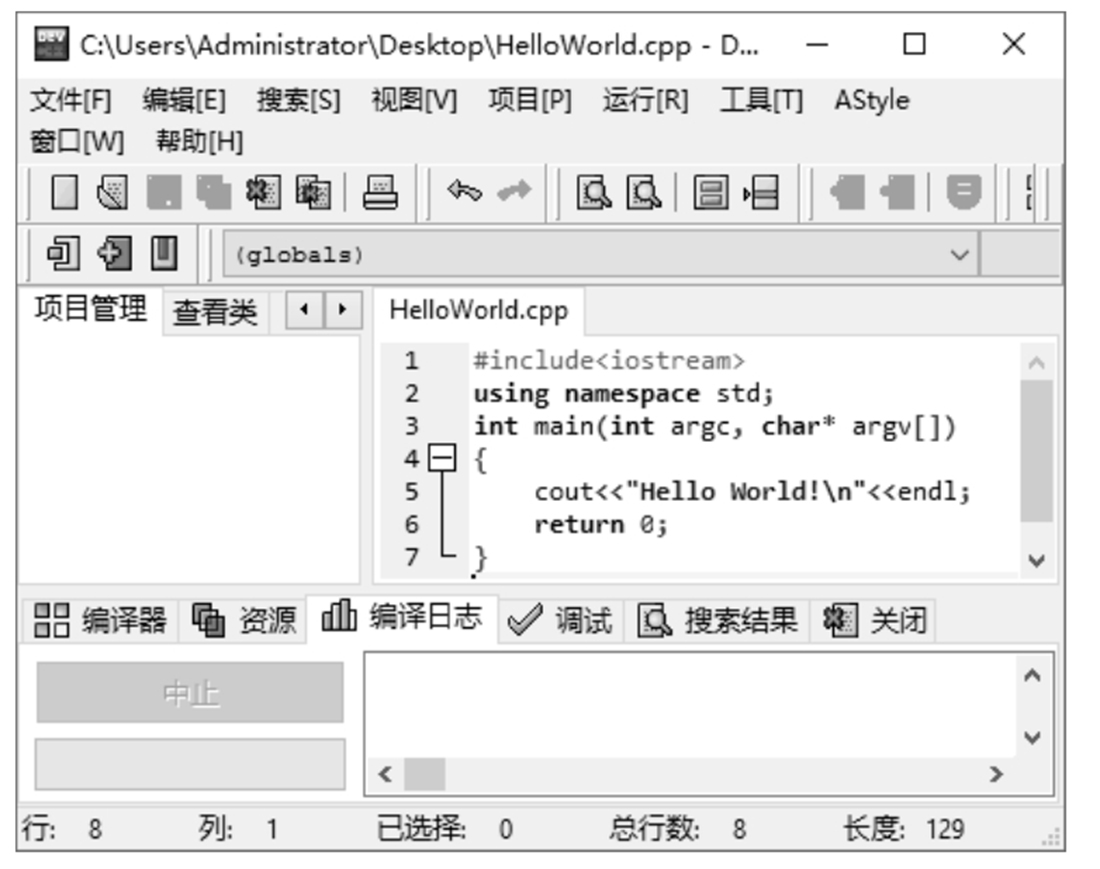Click the Insert snippet icon in second toolbar
Image resolution: width=1100 pixels, height=869 pixels.
(x=63, y=253)
